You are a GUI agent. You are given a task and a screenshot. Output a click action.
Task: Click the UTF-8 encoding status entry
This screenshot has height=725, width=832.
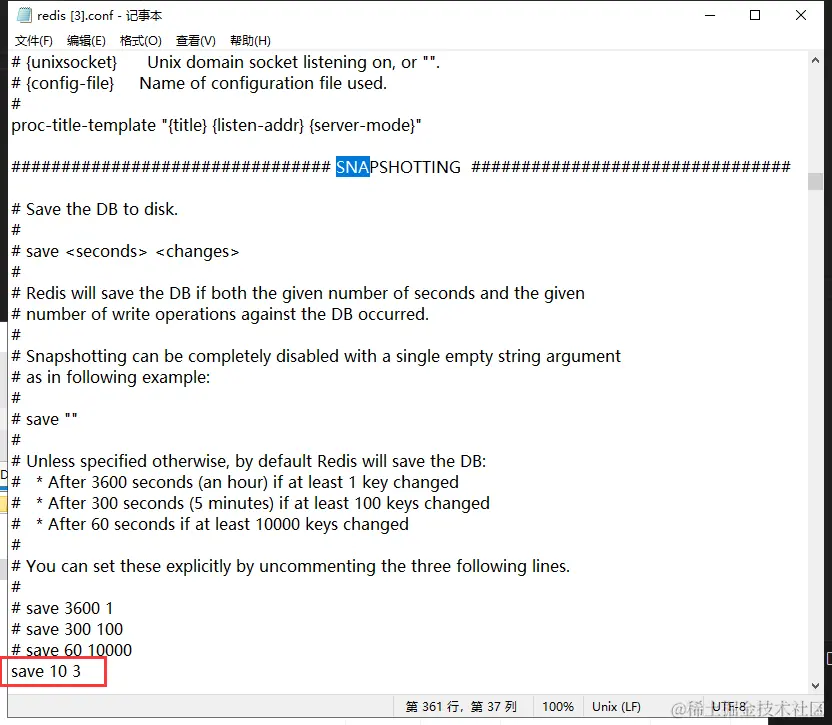pyautogui.click(x=728, y=706)
